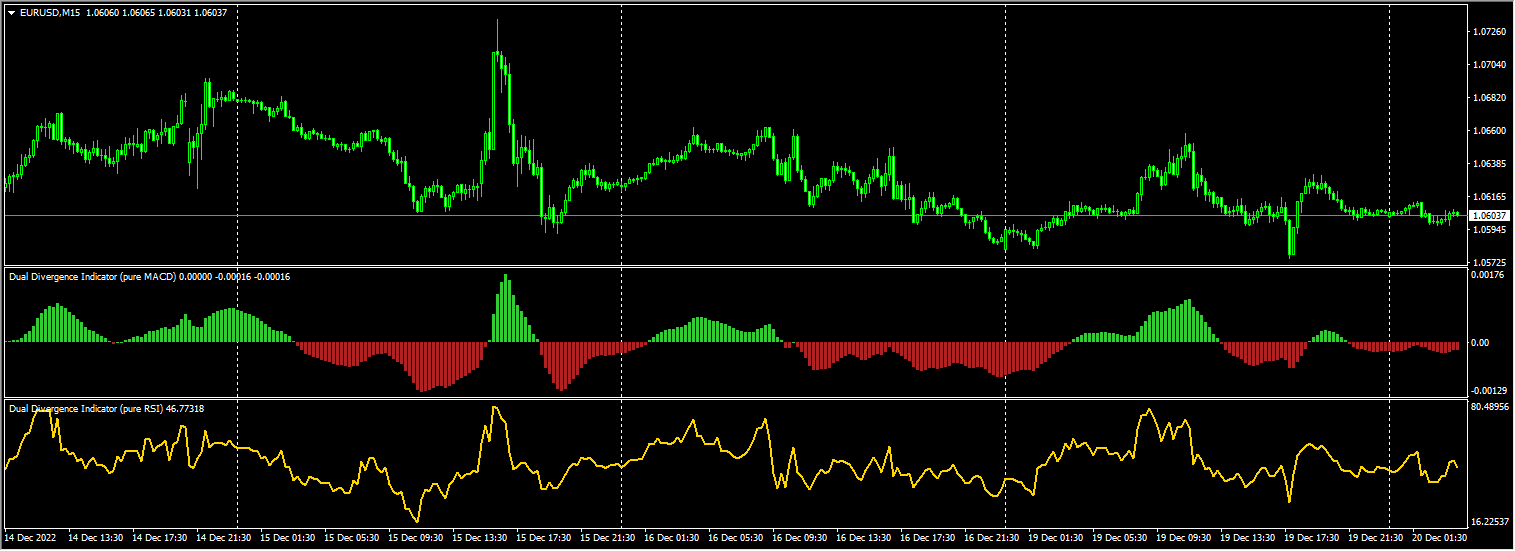This screenshot has width=1515, height=551.
Task: Click the MACD scale value -0.00129
Action: [1490, 390]
